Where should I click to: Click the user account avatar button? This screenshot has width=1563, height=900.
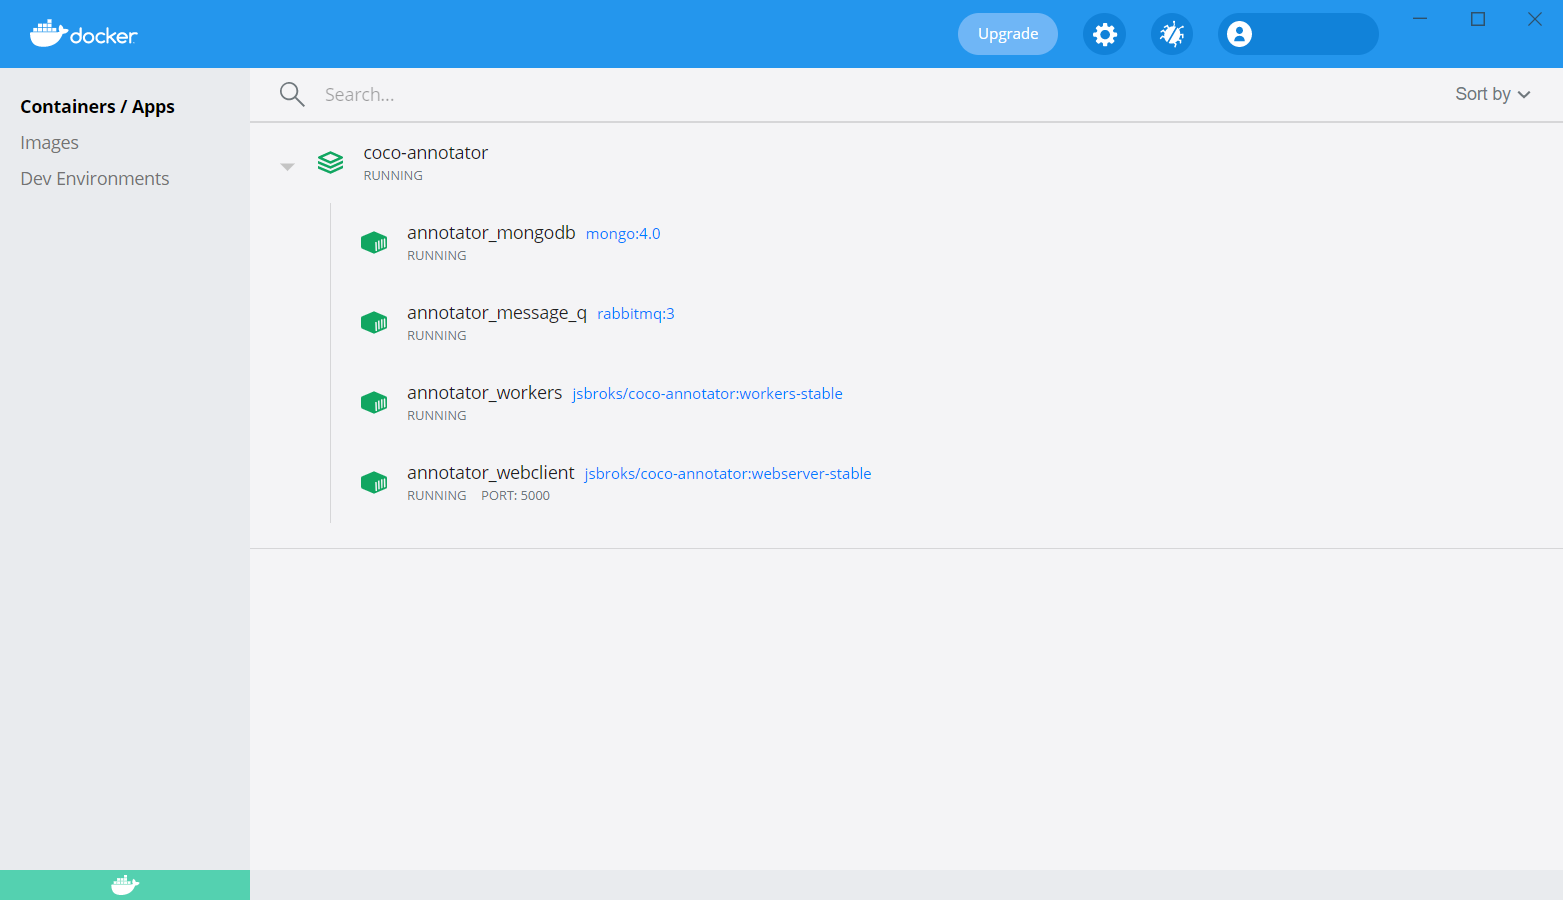click(x=1298, y=34)
